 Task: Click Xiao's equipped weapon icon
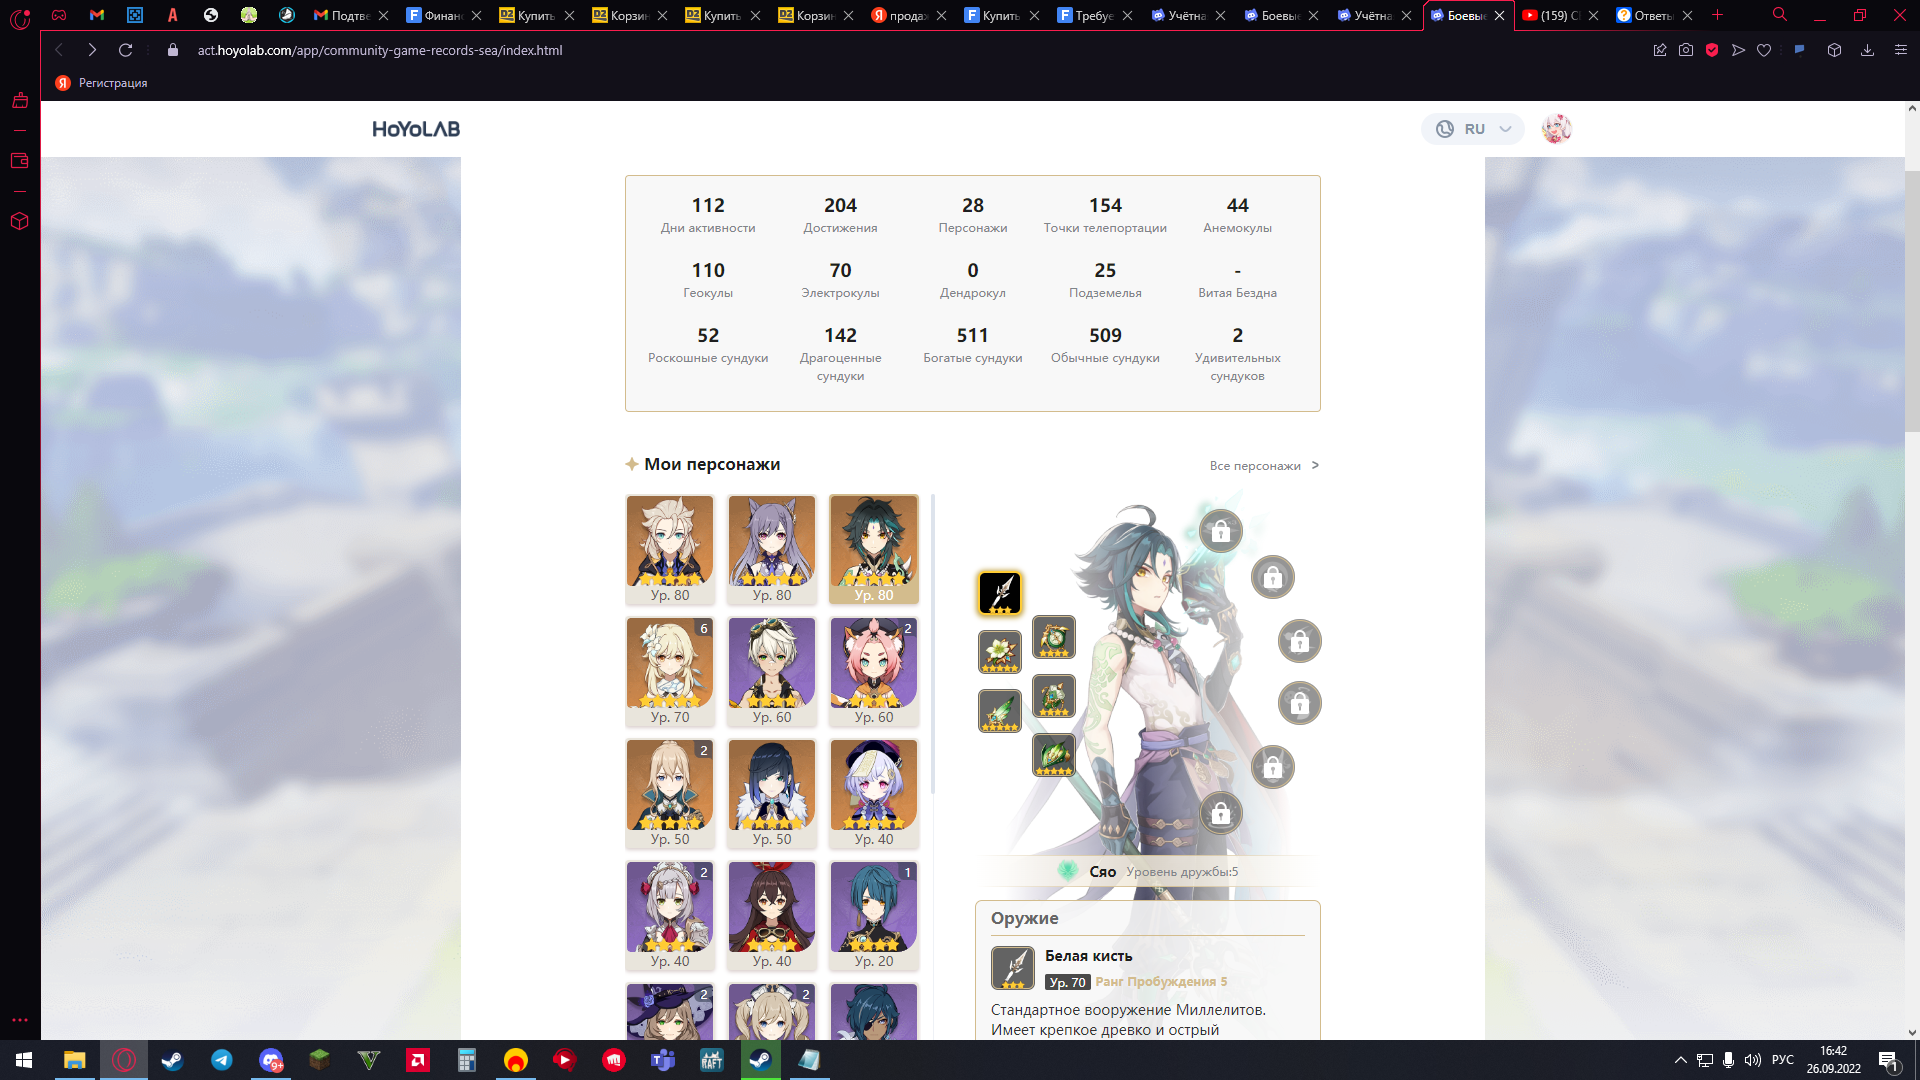tap(1000, 593)
